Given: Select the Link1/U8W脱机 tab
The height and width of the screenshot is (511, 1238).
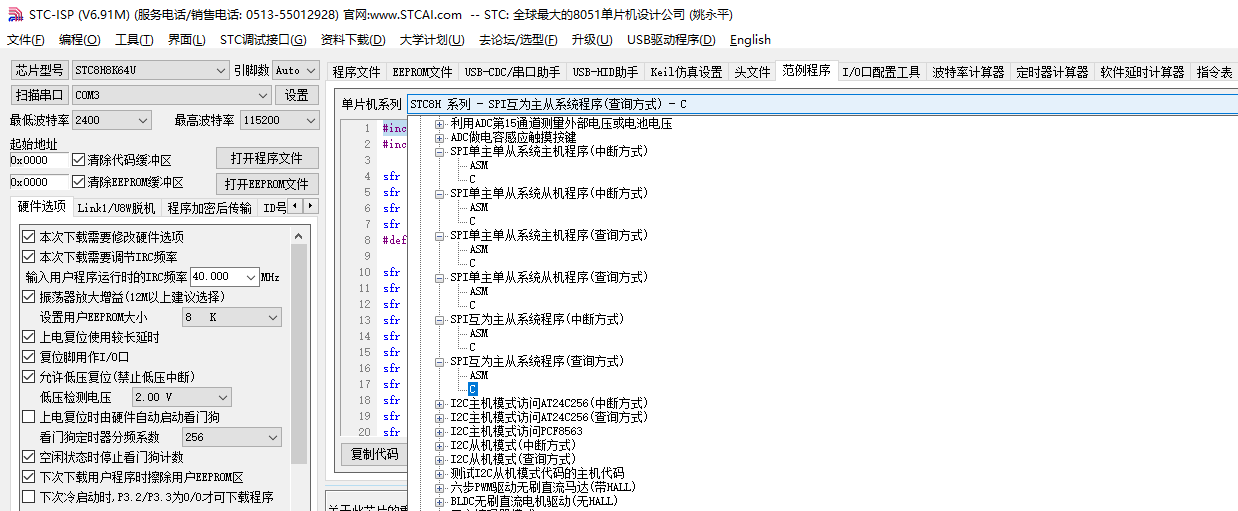Looking at the screenshot, I should [116, 208].
